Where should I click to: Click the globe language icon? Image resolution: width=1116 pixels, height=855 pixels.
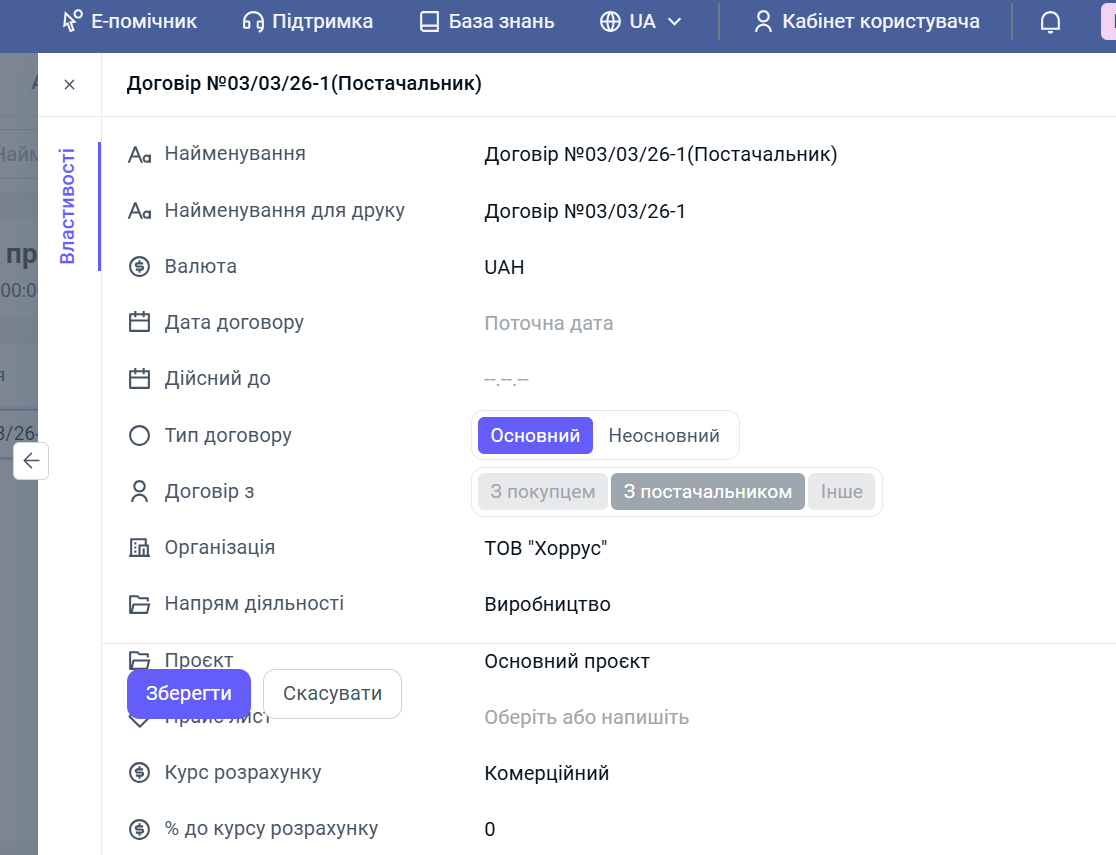pyautogui.click(x=610, y=22)
